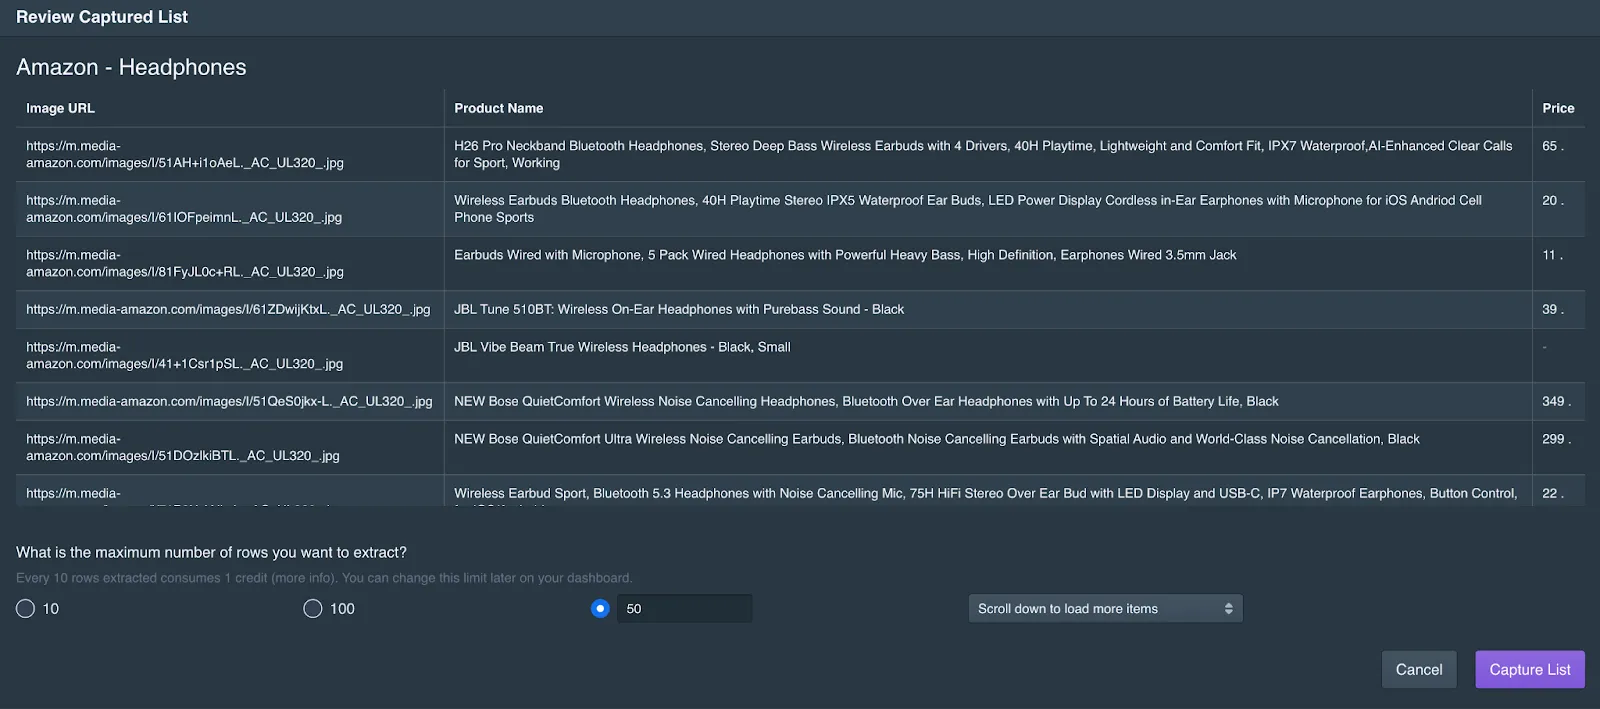Click the 'Earbuds Wired with Microphone' product name
1600x709 pixels.
coord(845,255)
